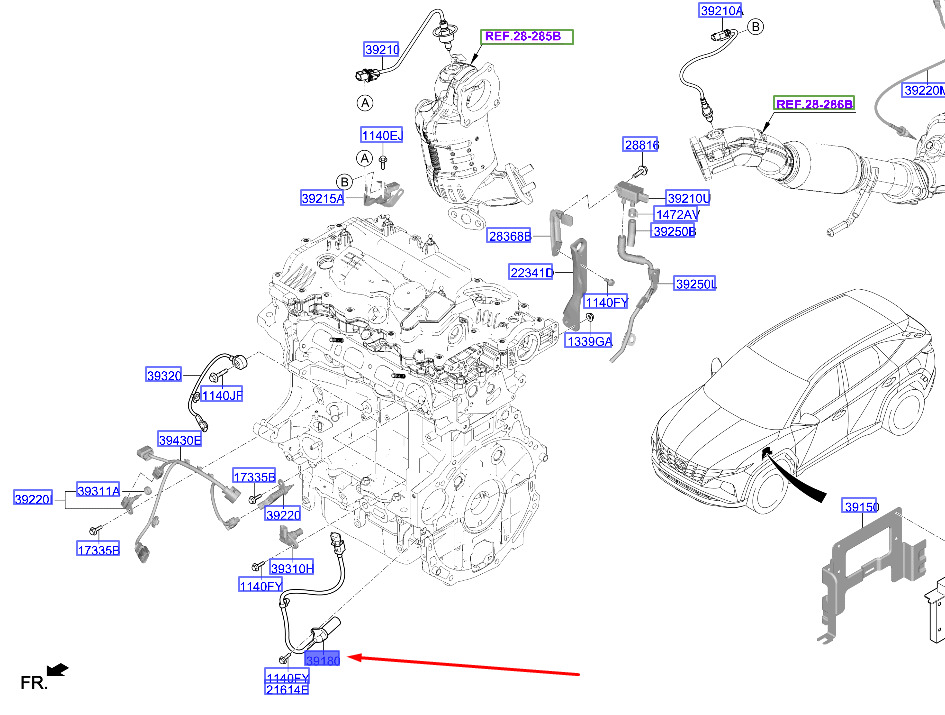Click part label 22341D
945x715 pixels.
[531, 273]
